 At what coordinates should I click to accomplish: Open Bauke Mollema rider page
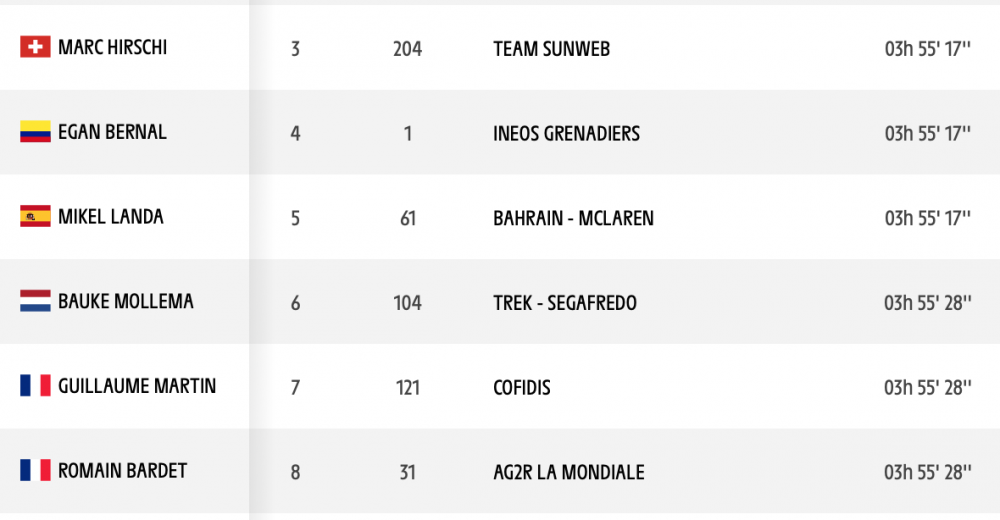pyautogui.click(x=126, y=301)
